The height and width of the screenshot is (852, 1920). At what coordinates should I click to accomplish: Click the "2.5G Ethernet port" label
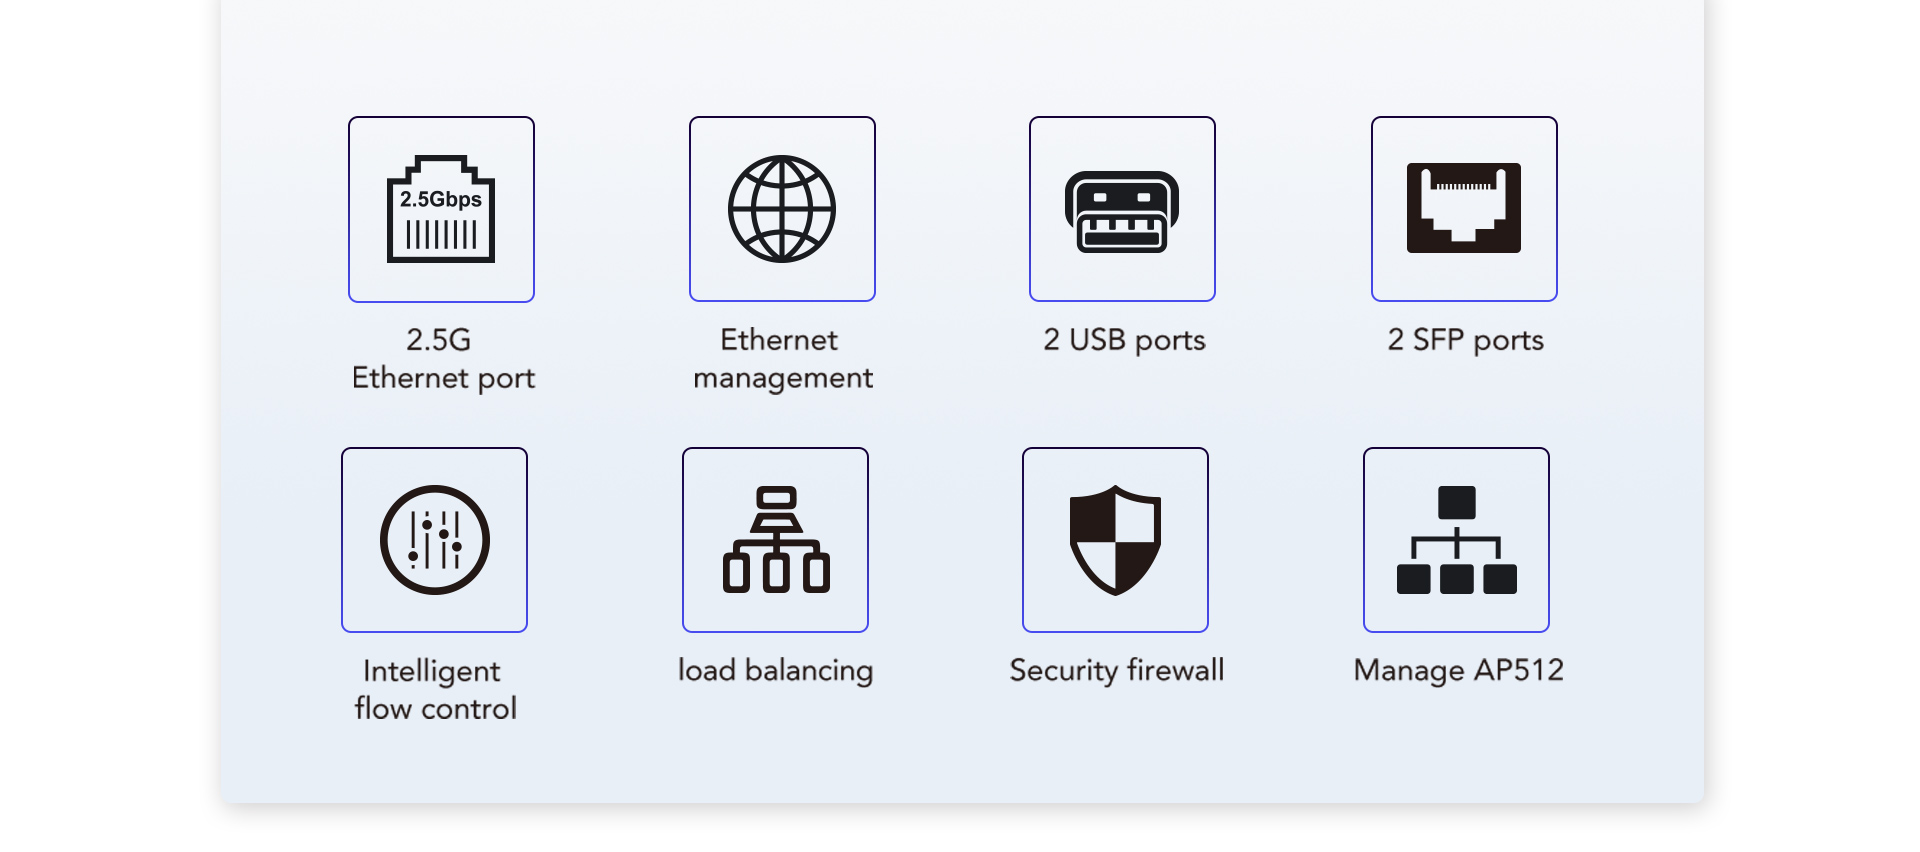[x=442, y=359]
